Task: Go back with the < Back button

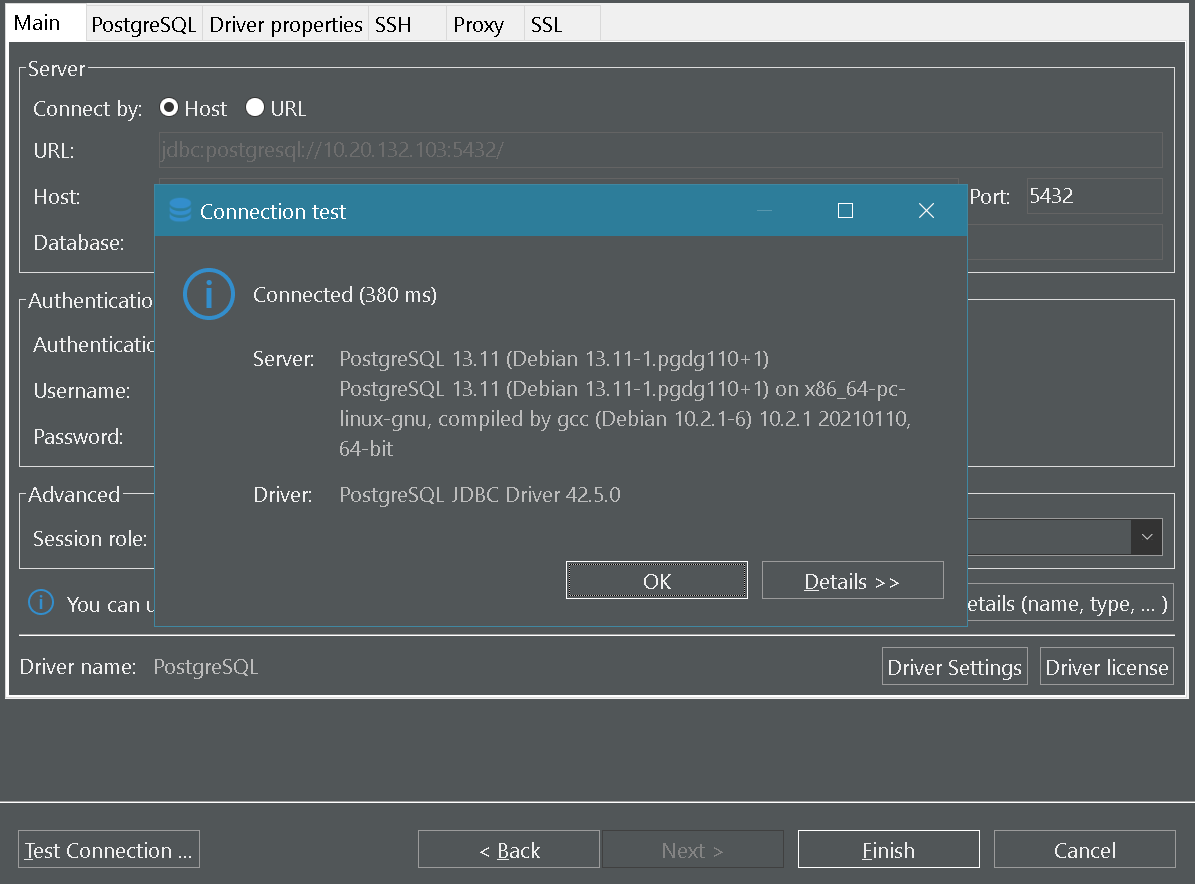Action: click(x=509, y=850)
